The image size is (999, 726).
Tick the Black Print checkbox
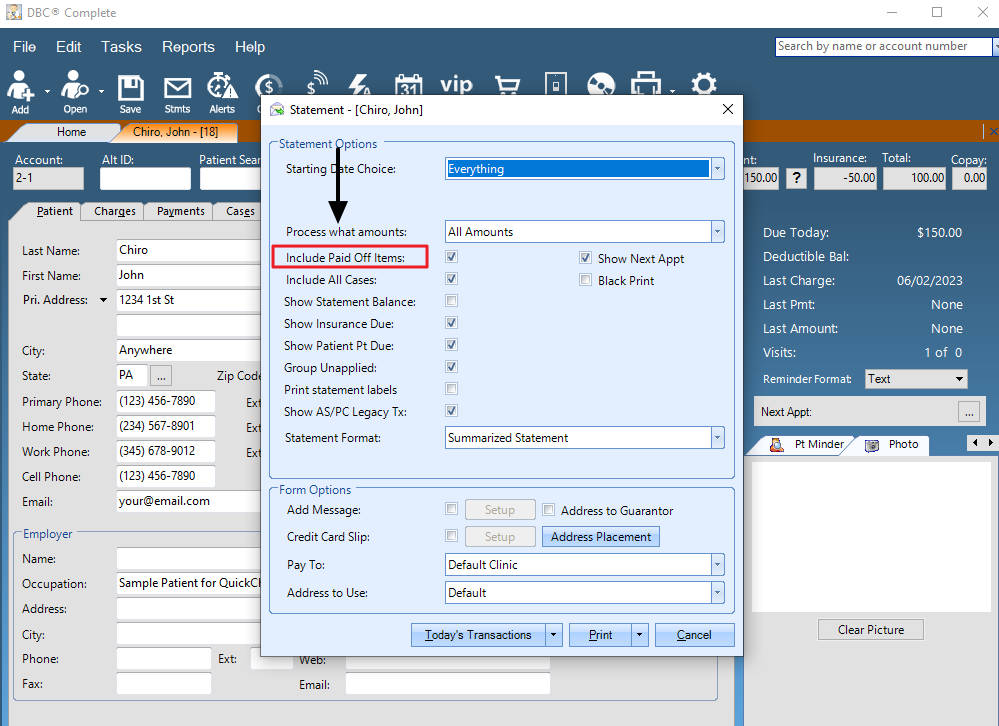click(x=586, y=281)
